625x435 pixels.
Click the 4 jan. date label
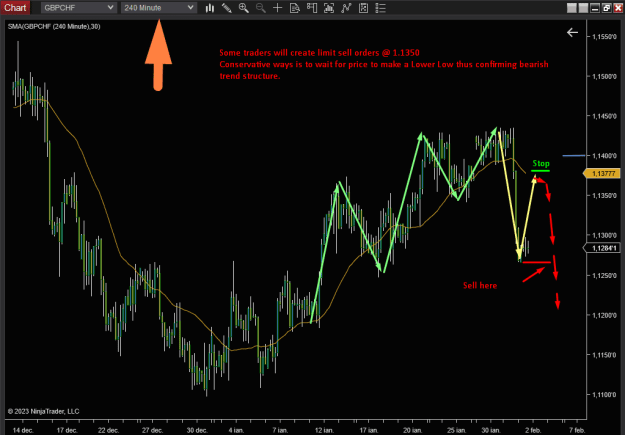click(236, 430)
